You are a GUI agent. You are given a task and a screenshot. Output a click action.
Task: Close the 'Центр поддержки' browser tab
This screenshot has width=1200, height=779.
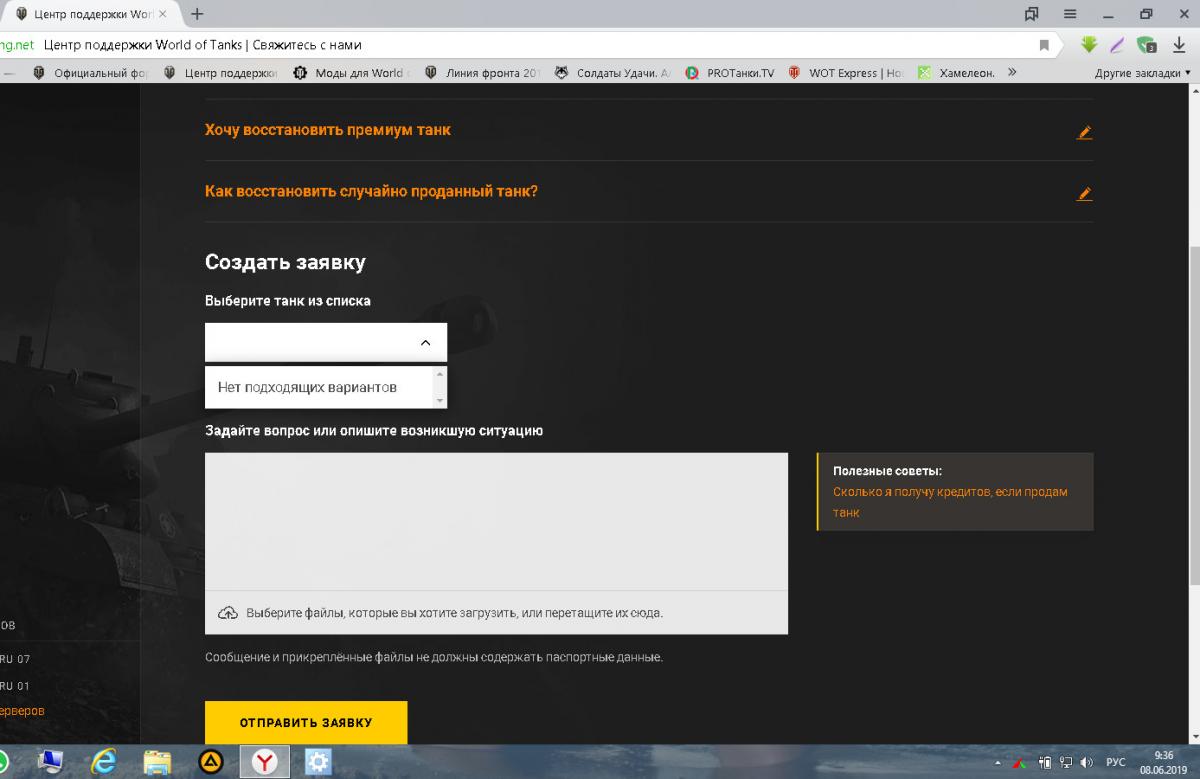(x=163, y=14)
